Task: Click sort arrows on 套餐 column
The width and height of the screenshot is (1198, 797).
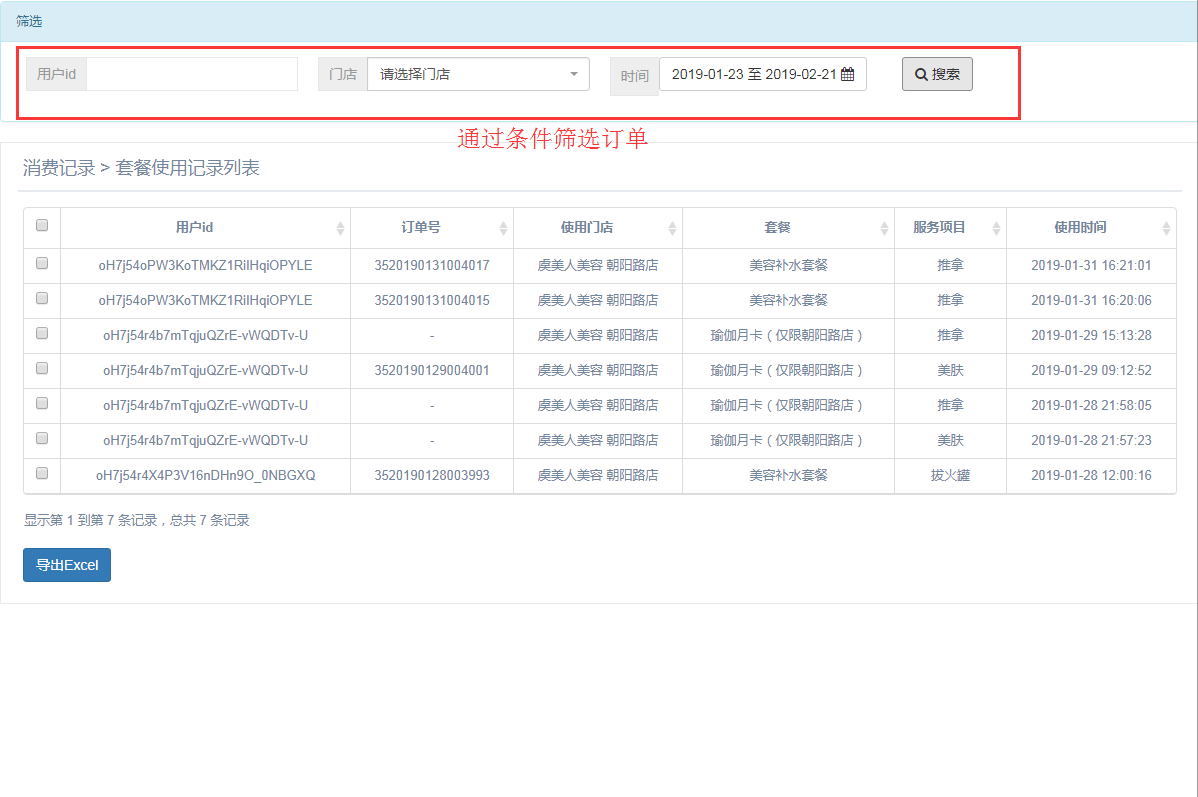Action: 884,228
